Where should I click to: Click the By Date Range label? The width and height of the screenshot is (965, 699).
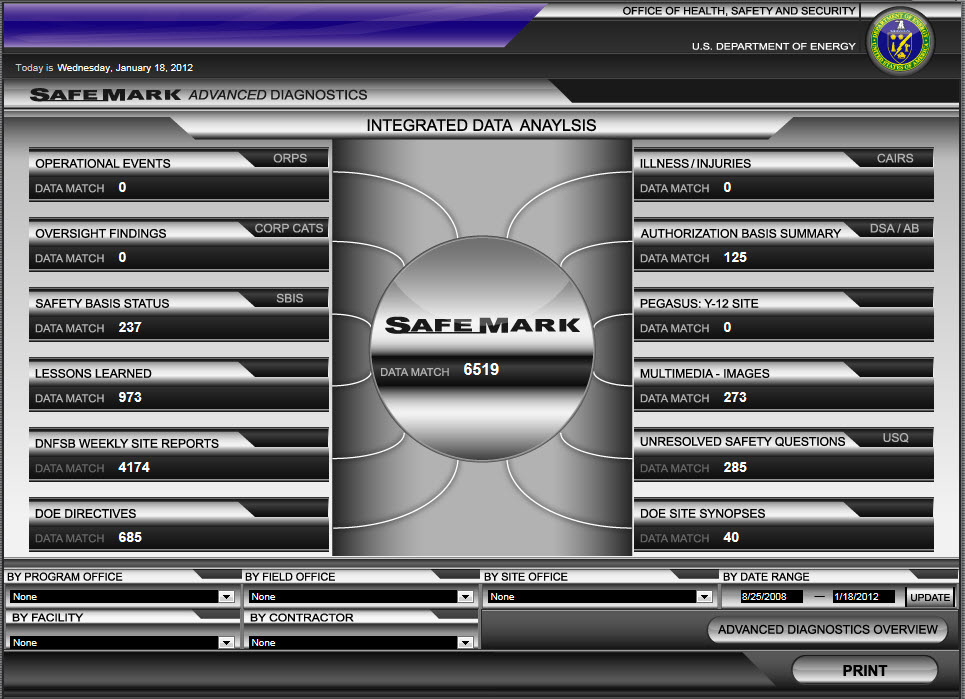(x=766, y=577)
